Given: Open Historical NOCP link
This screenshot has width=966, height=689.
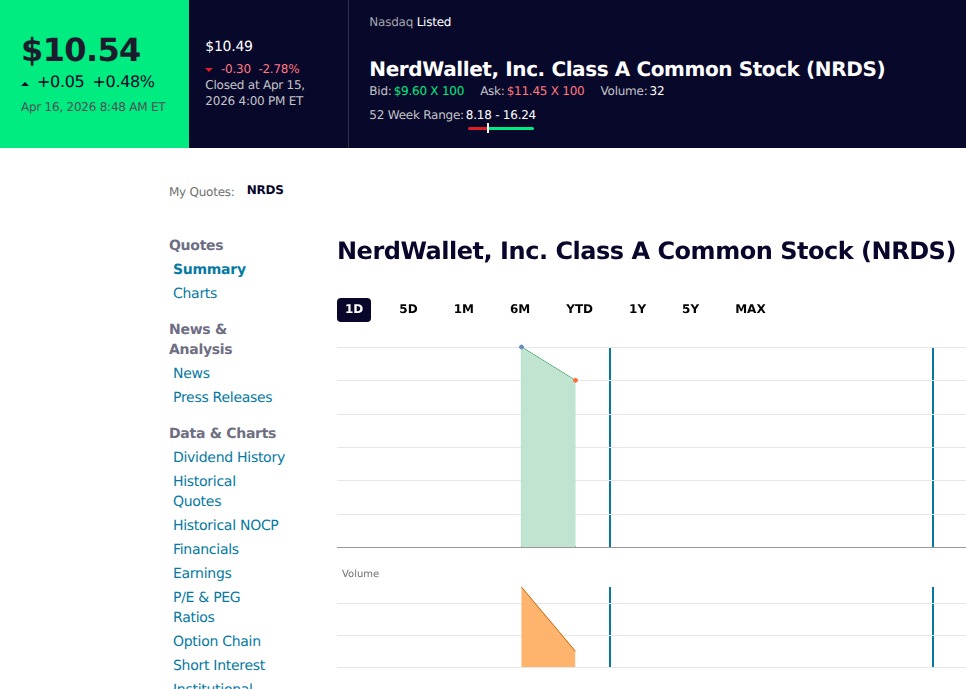Looking at the screenshot, I should [x=225, y=525].
